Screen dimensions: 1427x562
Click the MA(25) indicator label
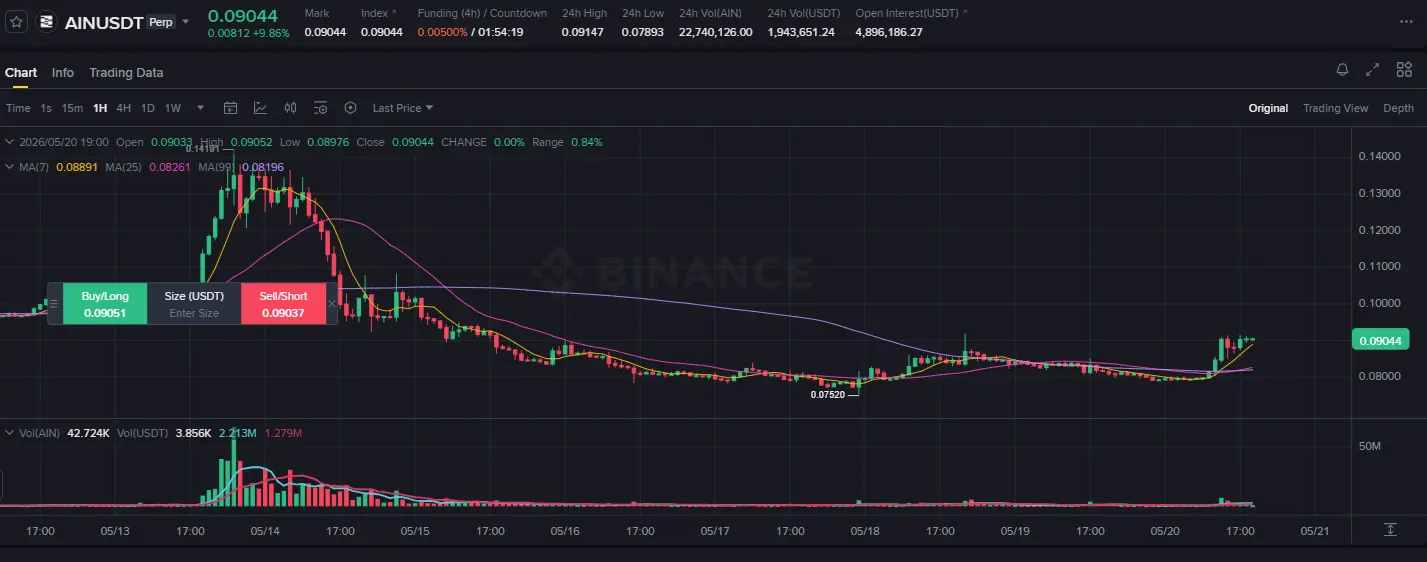coord(124,167)
